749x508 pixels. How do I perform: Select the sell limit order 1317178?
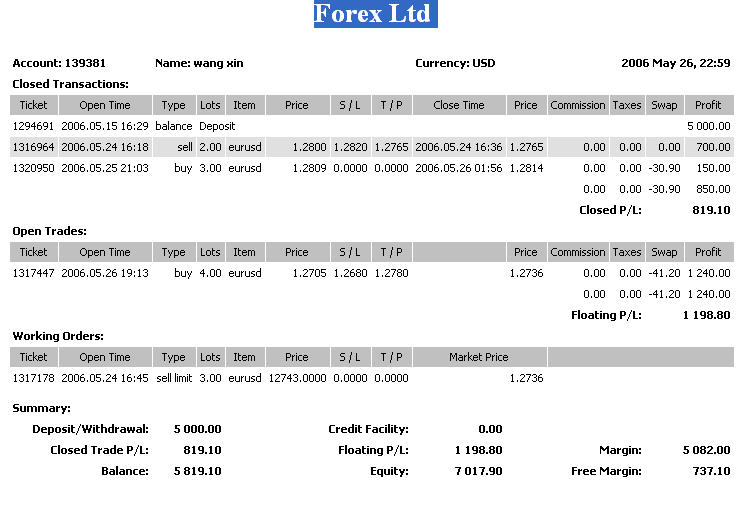click(x=34, y=378)
